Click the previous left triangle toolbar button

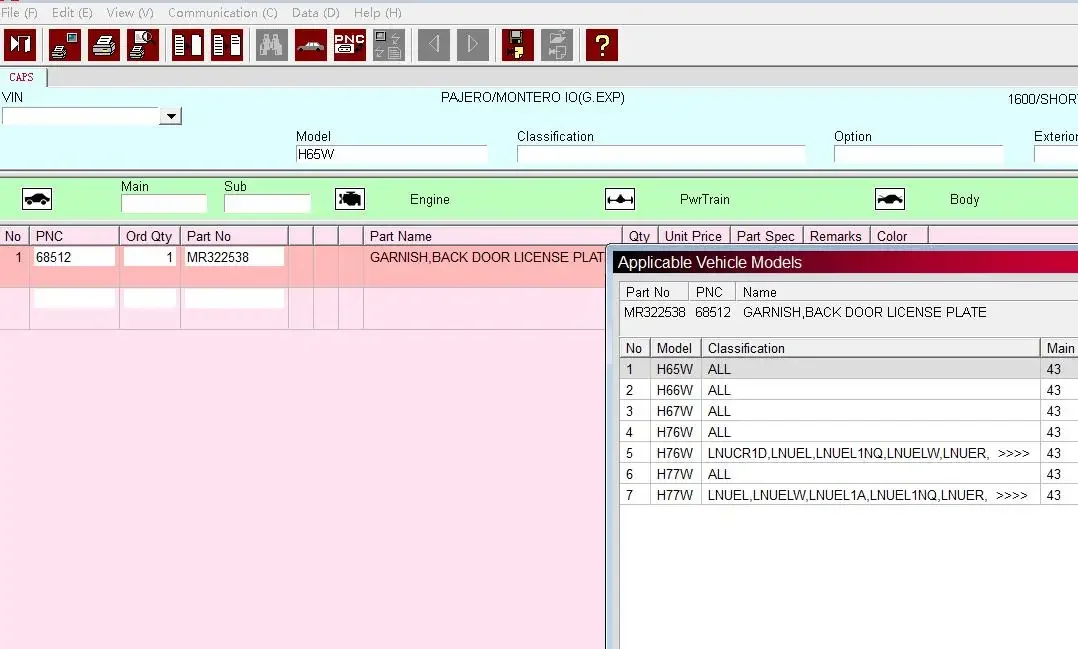pos(434,45)
